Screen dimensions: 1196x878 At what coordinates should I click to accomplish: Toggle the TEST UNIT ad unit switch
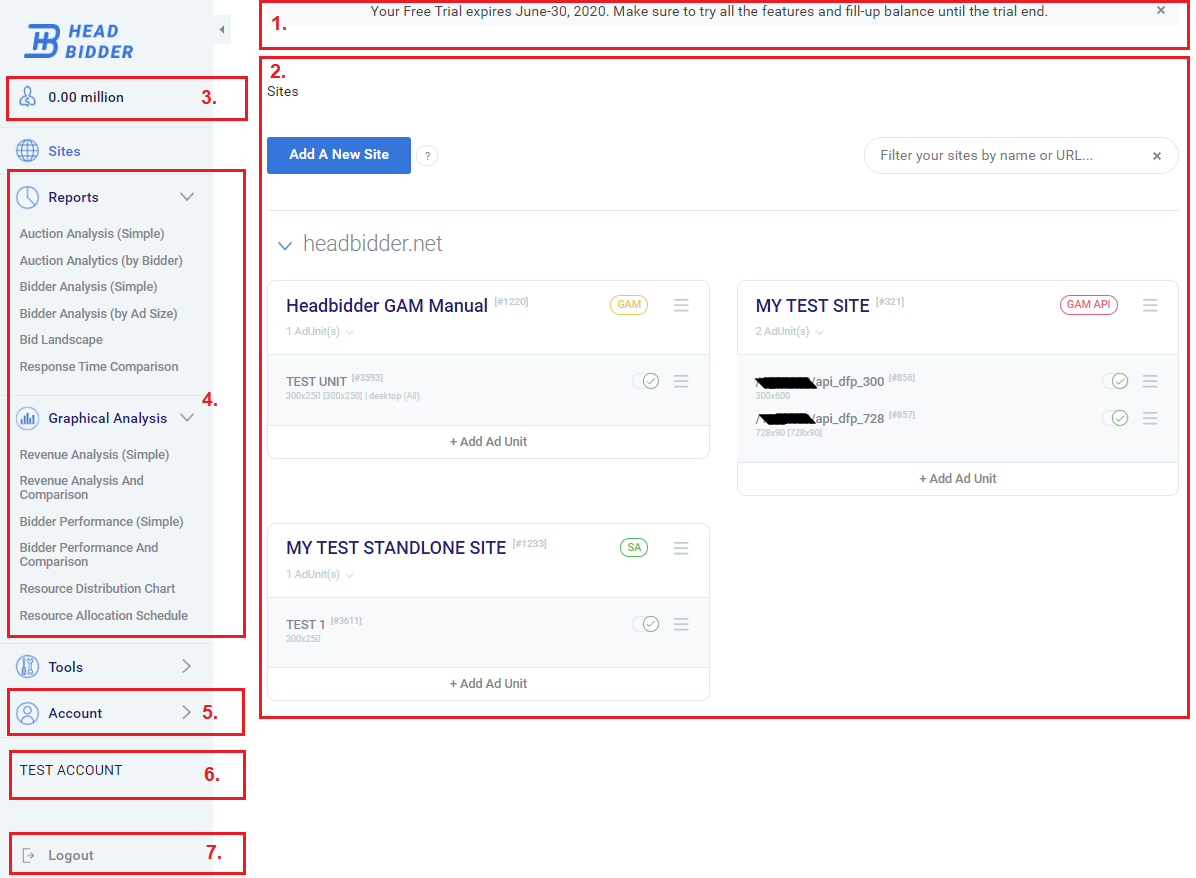point(646,381)
